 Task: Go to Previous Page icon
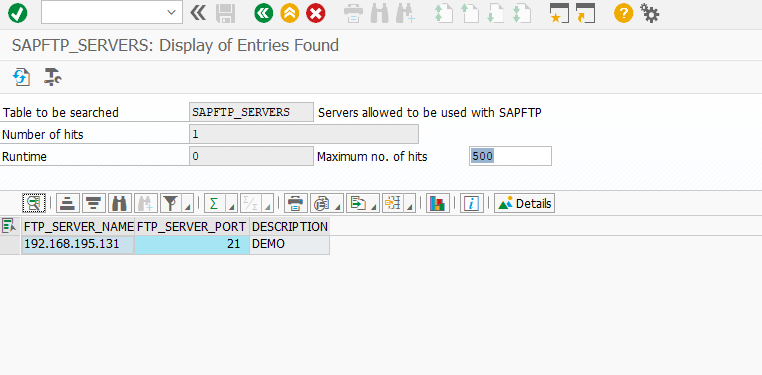[x=469, y=14]
